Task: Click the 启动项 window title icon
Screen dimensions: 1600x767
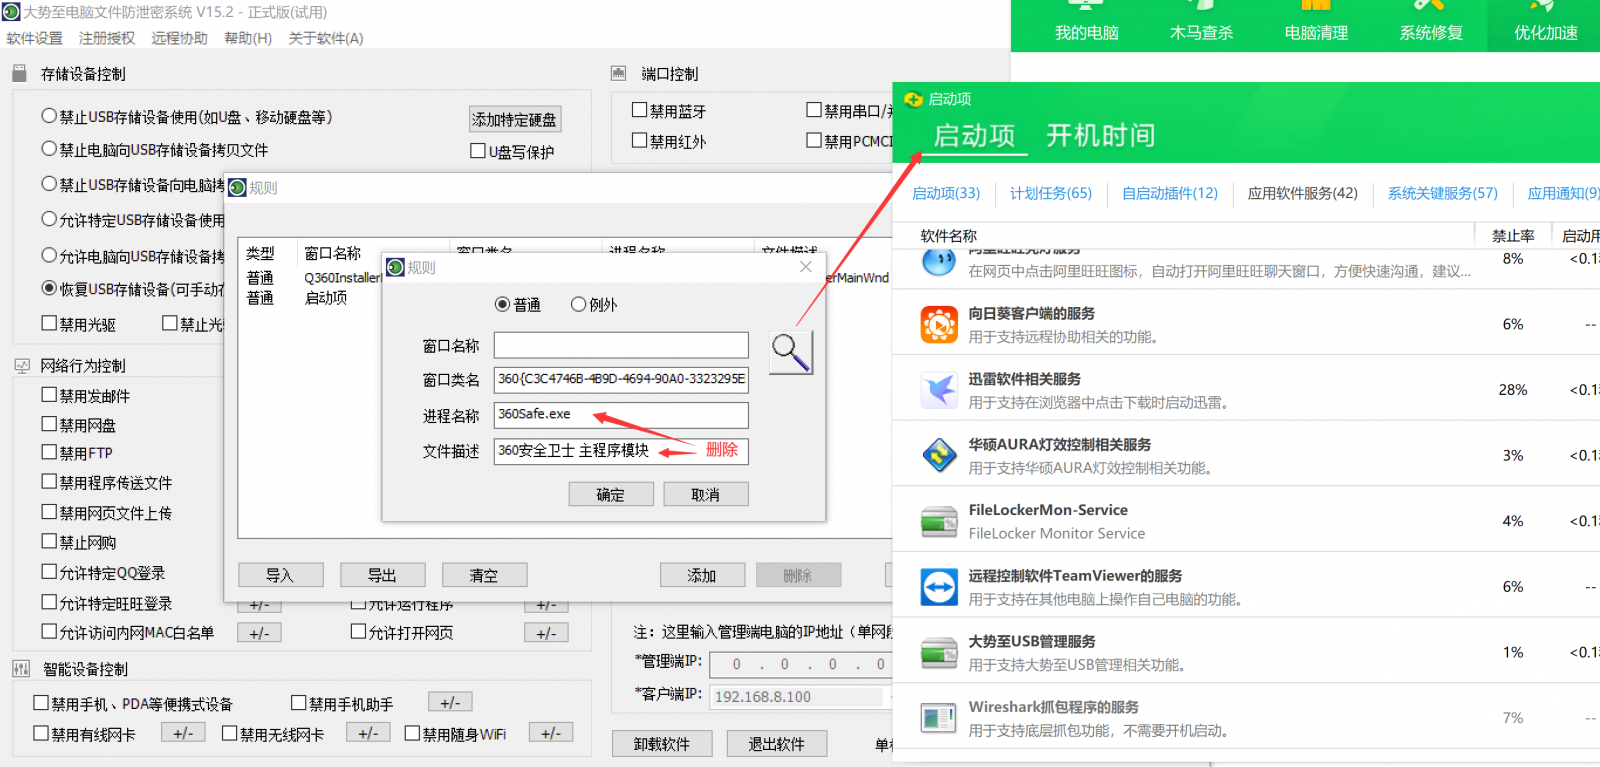Action: click(913, 99)
